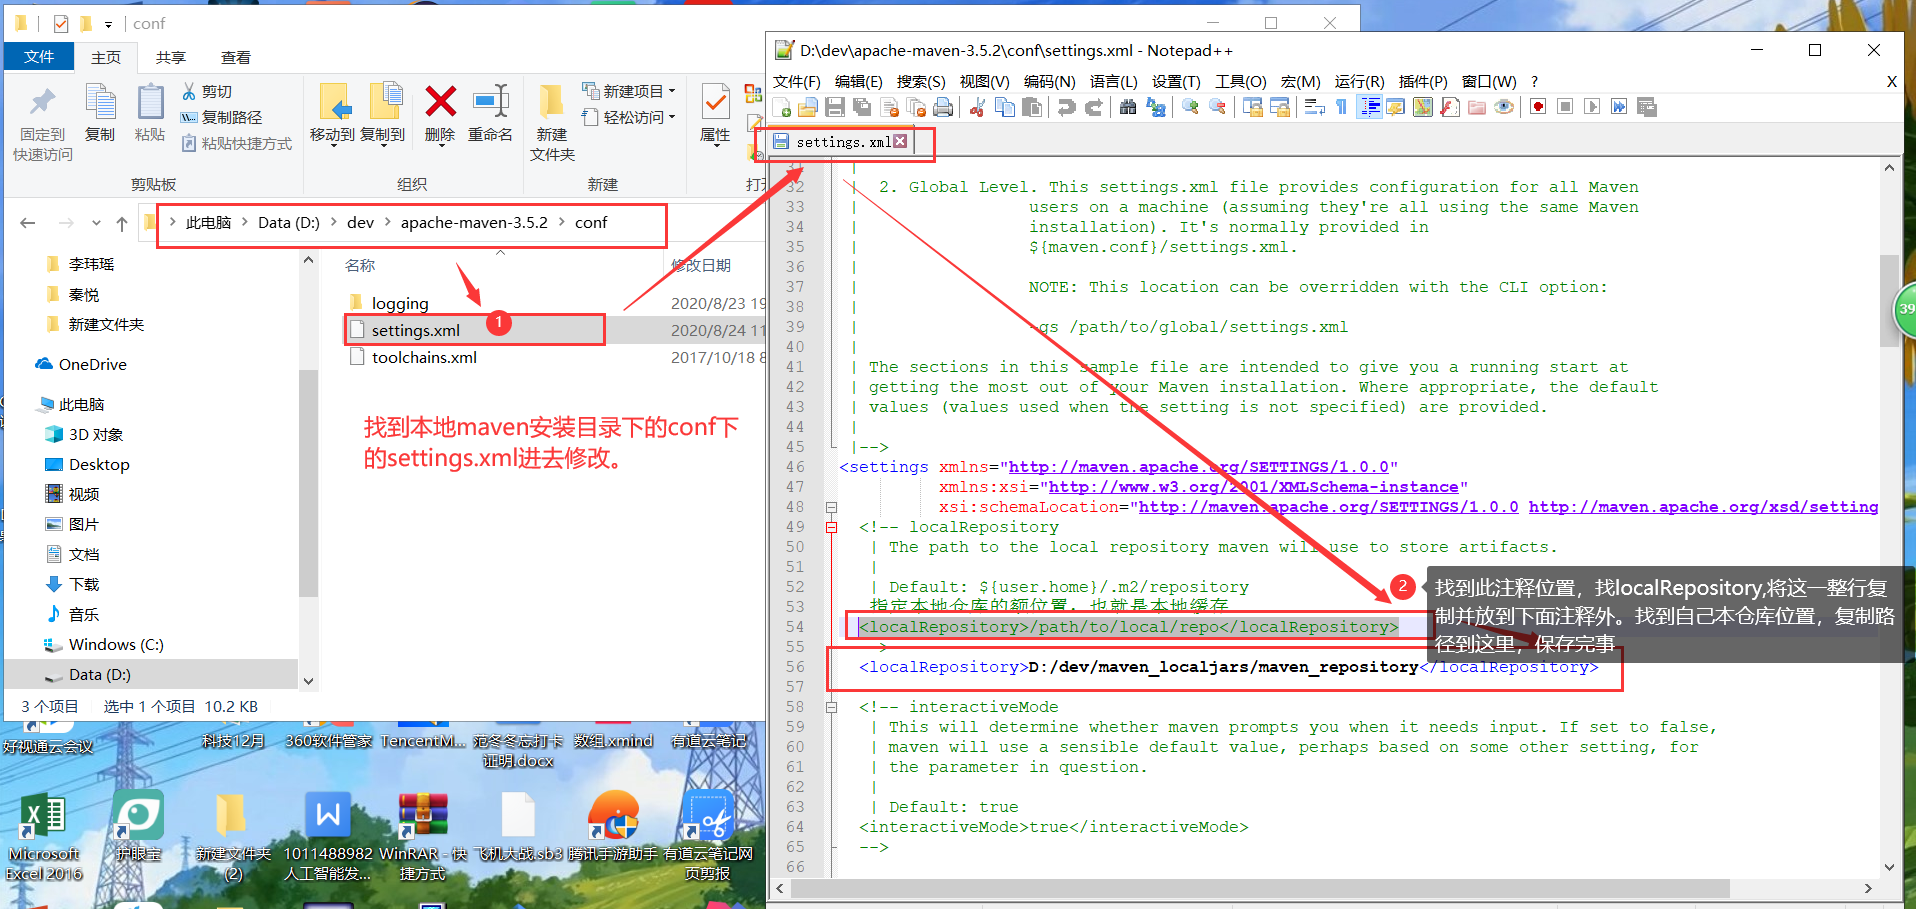Toggle Synchronize vertical scrolling icon
1916x909 pixels.
coord(1252,107)
